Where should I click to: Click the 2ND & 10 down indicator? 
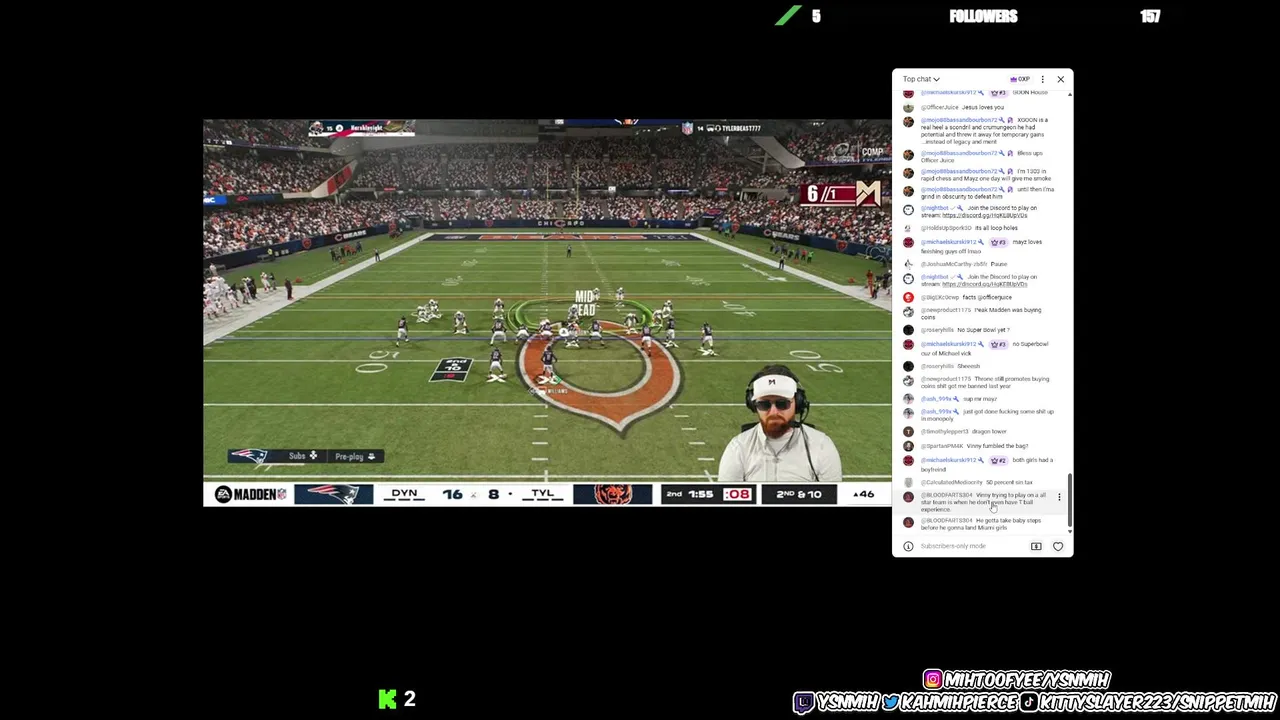click(799, 494)
